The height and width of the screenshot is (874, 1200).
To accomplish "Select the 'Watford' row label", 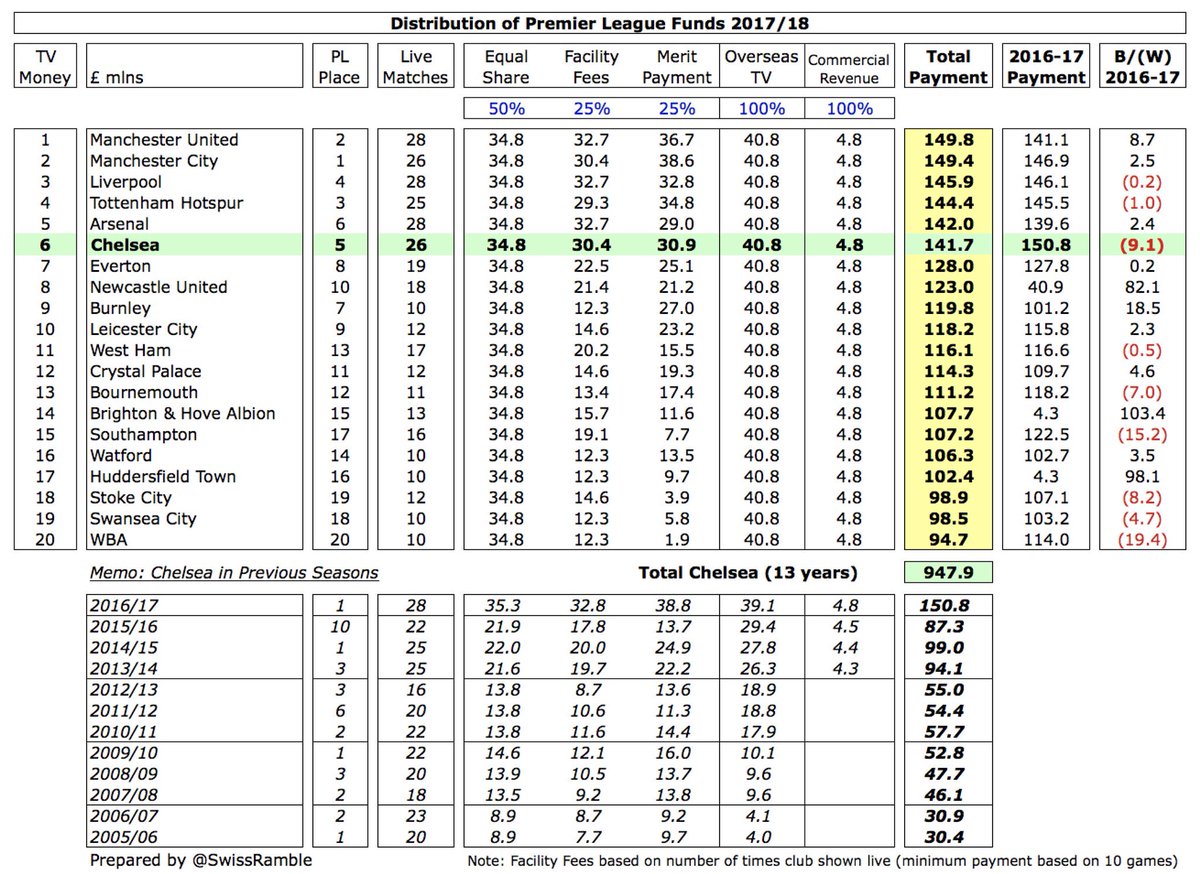I will [x=120, y=455].
